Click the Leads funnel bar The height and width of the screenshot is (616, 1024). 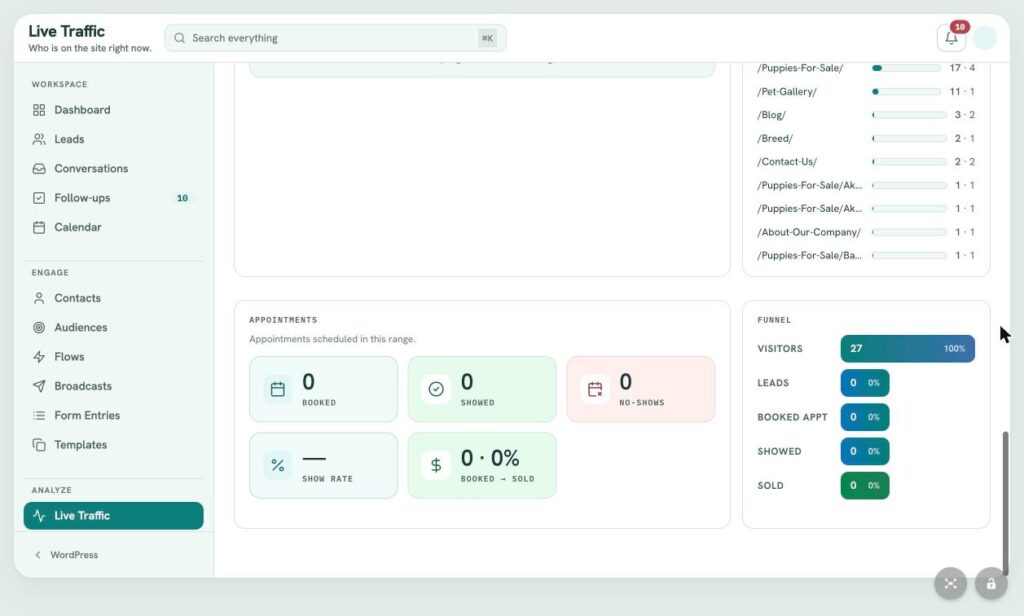865,383
